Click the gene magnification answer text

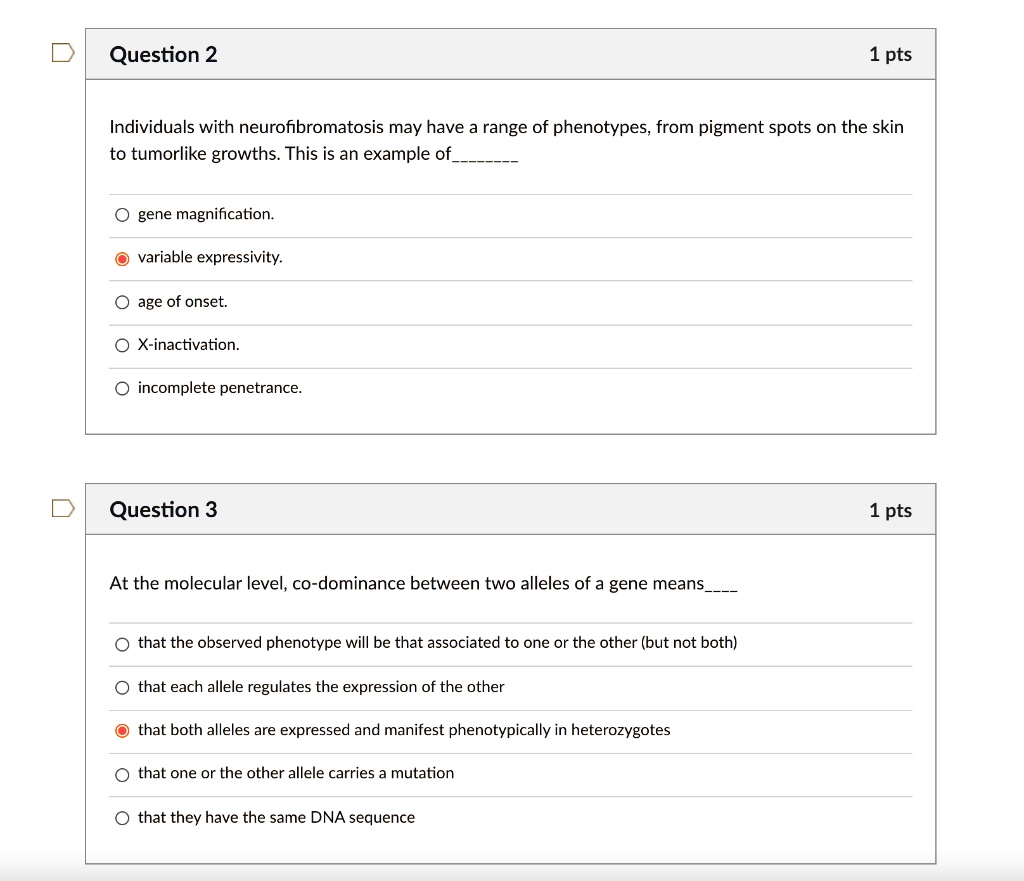pos(206,214)
